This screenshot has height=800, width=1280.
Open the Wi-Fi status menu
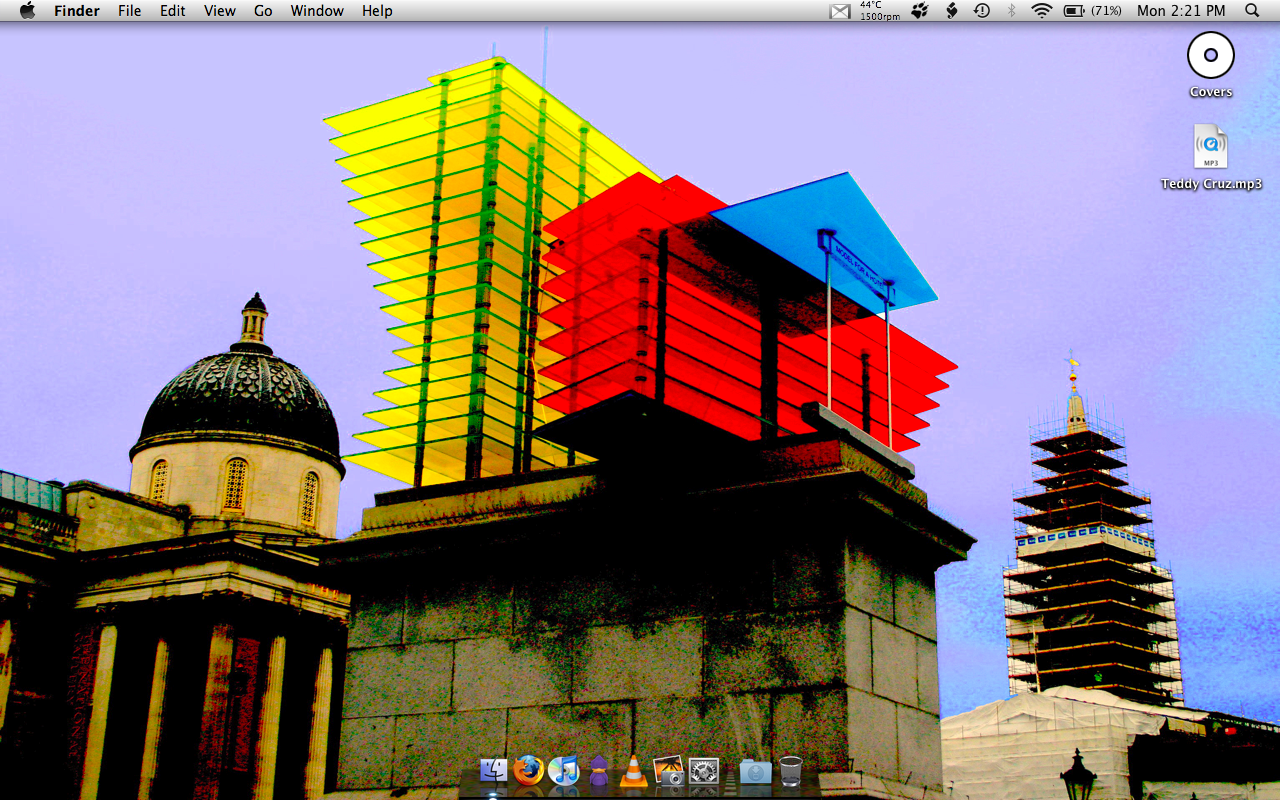[x=1042, y=11]
